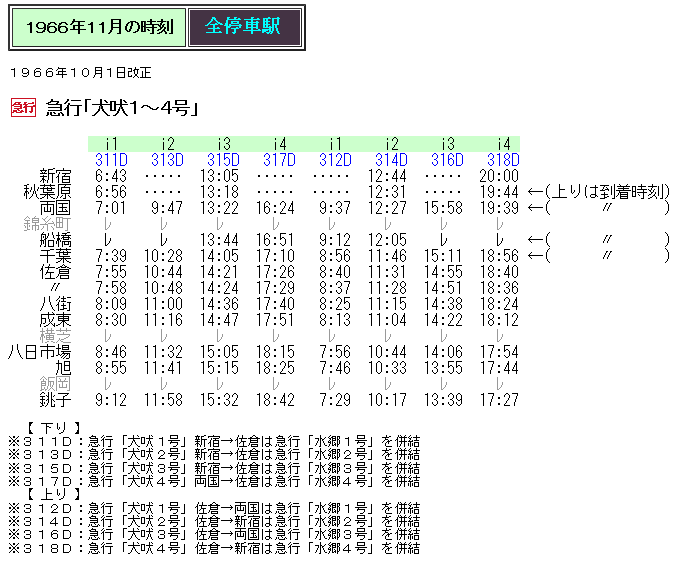Click the 16:24 Ryogoku time for 317D
This screenshot has width=690, height=563.
click(x=275, y=208)
